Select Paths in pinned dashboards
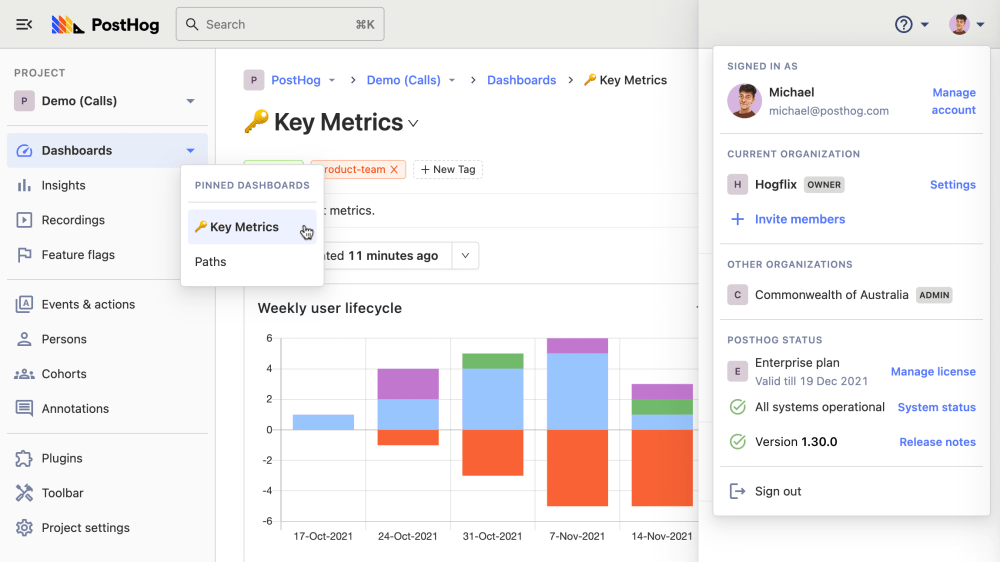Image resolution: width=1000 pixels, height=562 pixels. point(252,262)
